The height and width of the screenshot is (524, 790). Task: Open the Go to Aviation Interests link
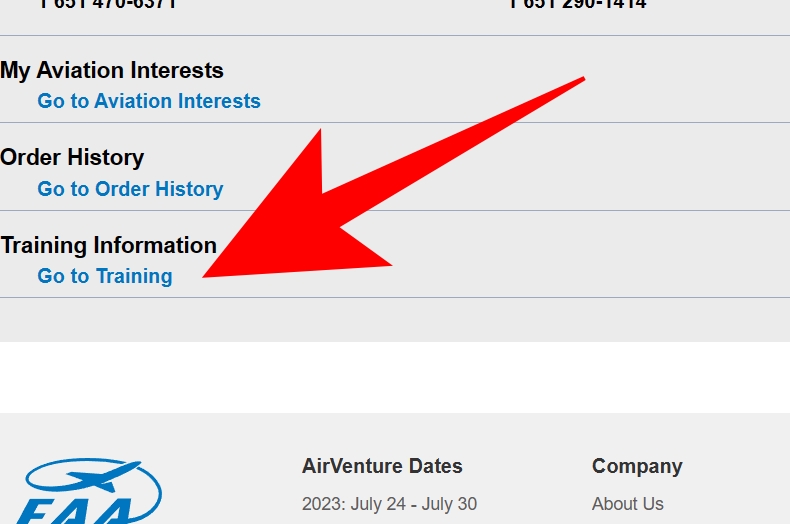149,101
